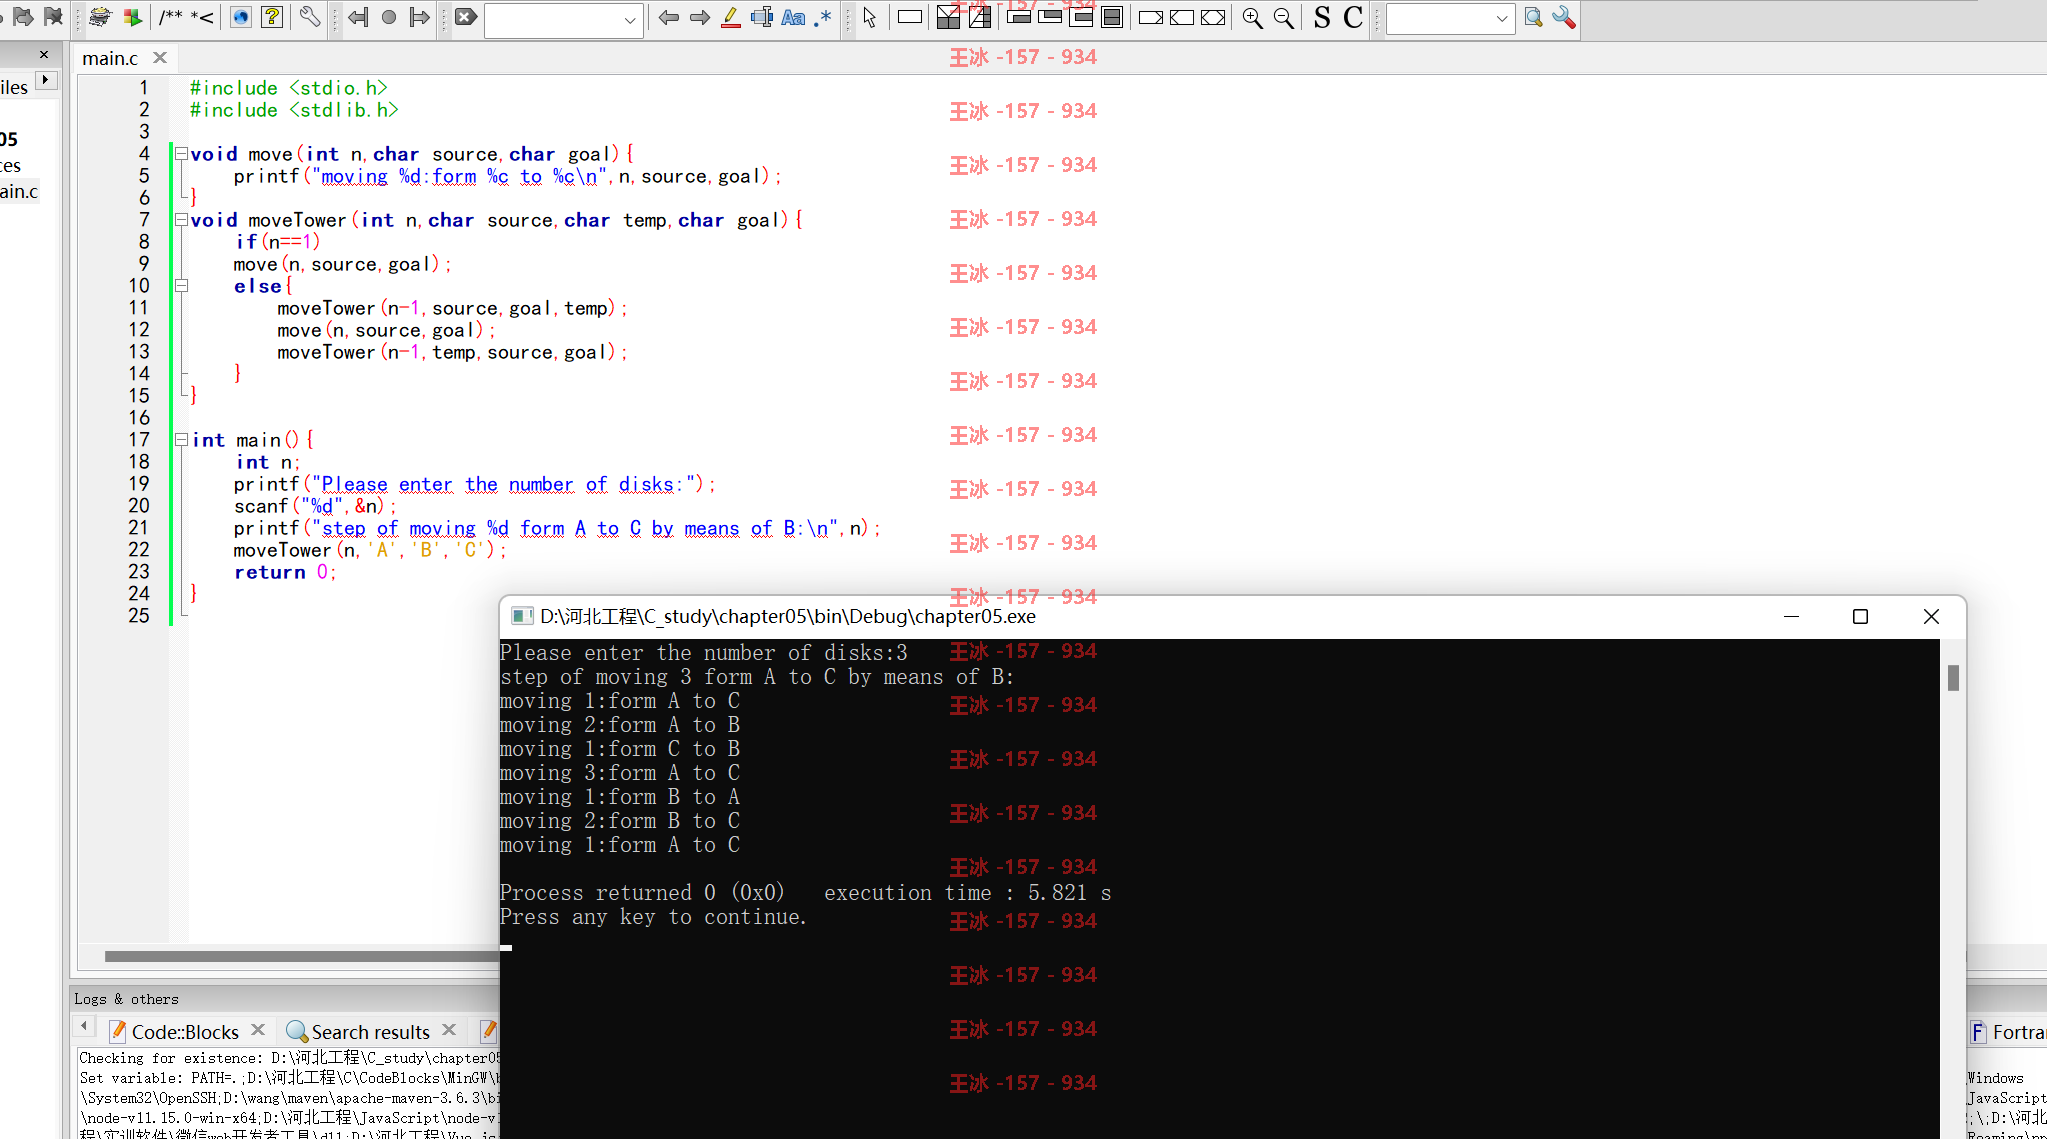Open the grey wrench preferences icon
The height and width of the screenshot is (1139, 2047).
pos(310,17)
